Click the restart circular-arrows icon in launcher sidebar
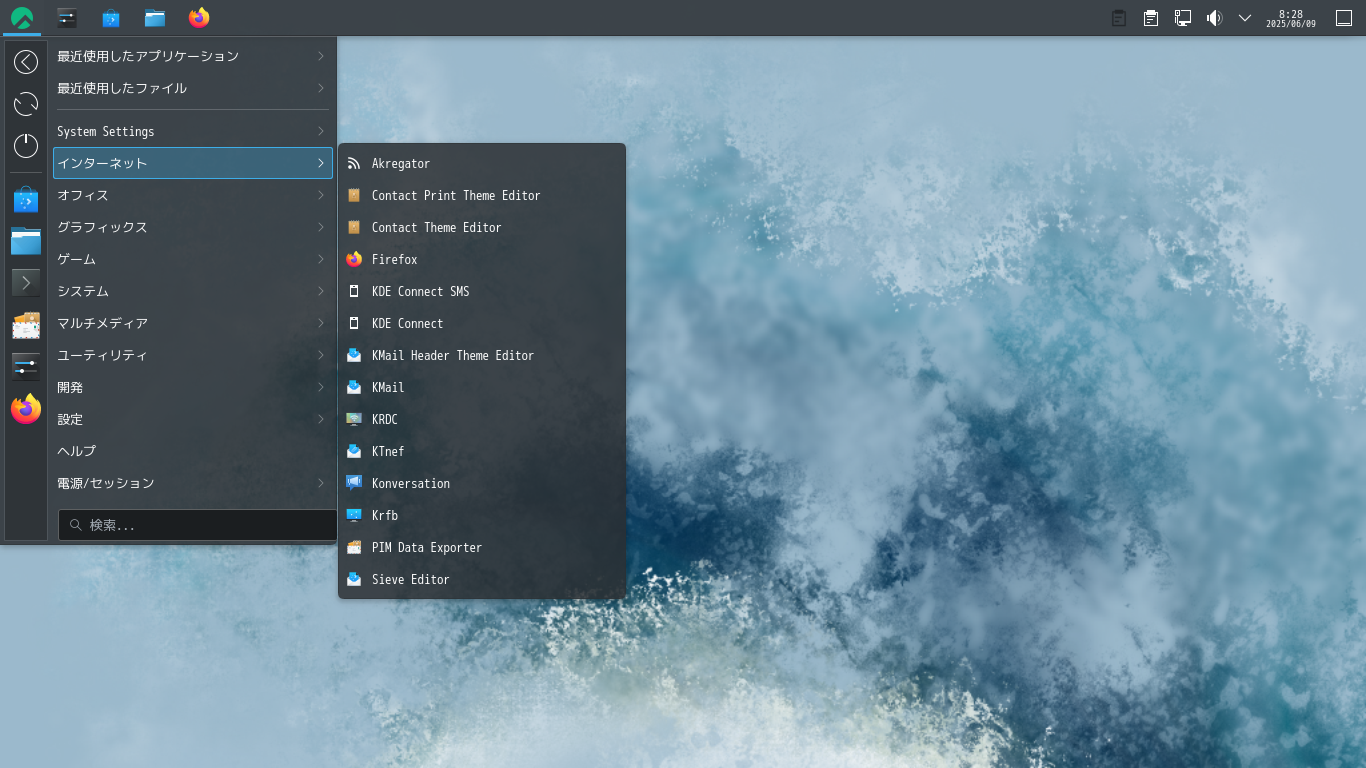1366x768 pixels. tap(26, 104)
